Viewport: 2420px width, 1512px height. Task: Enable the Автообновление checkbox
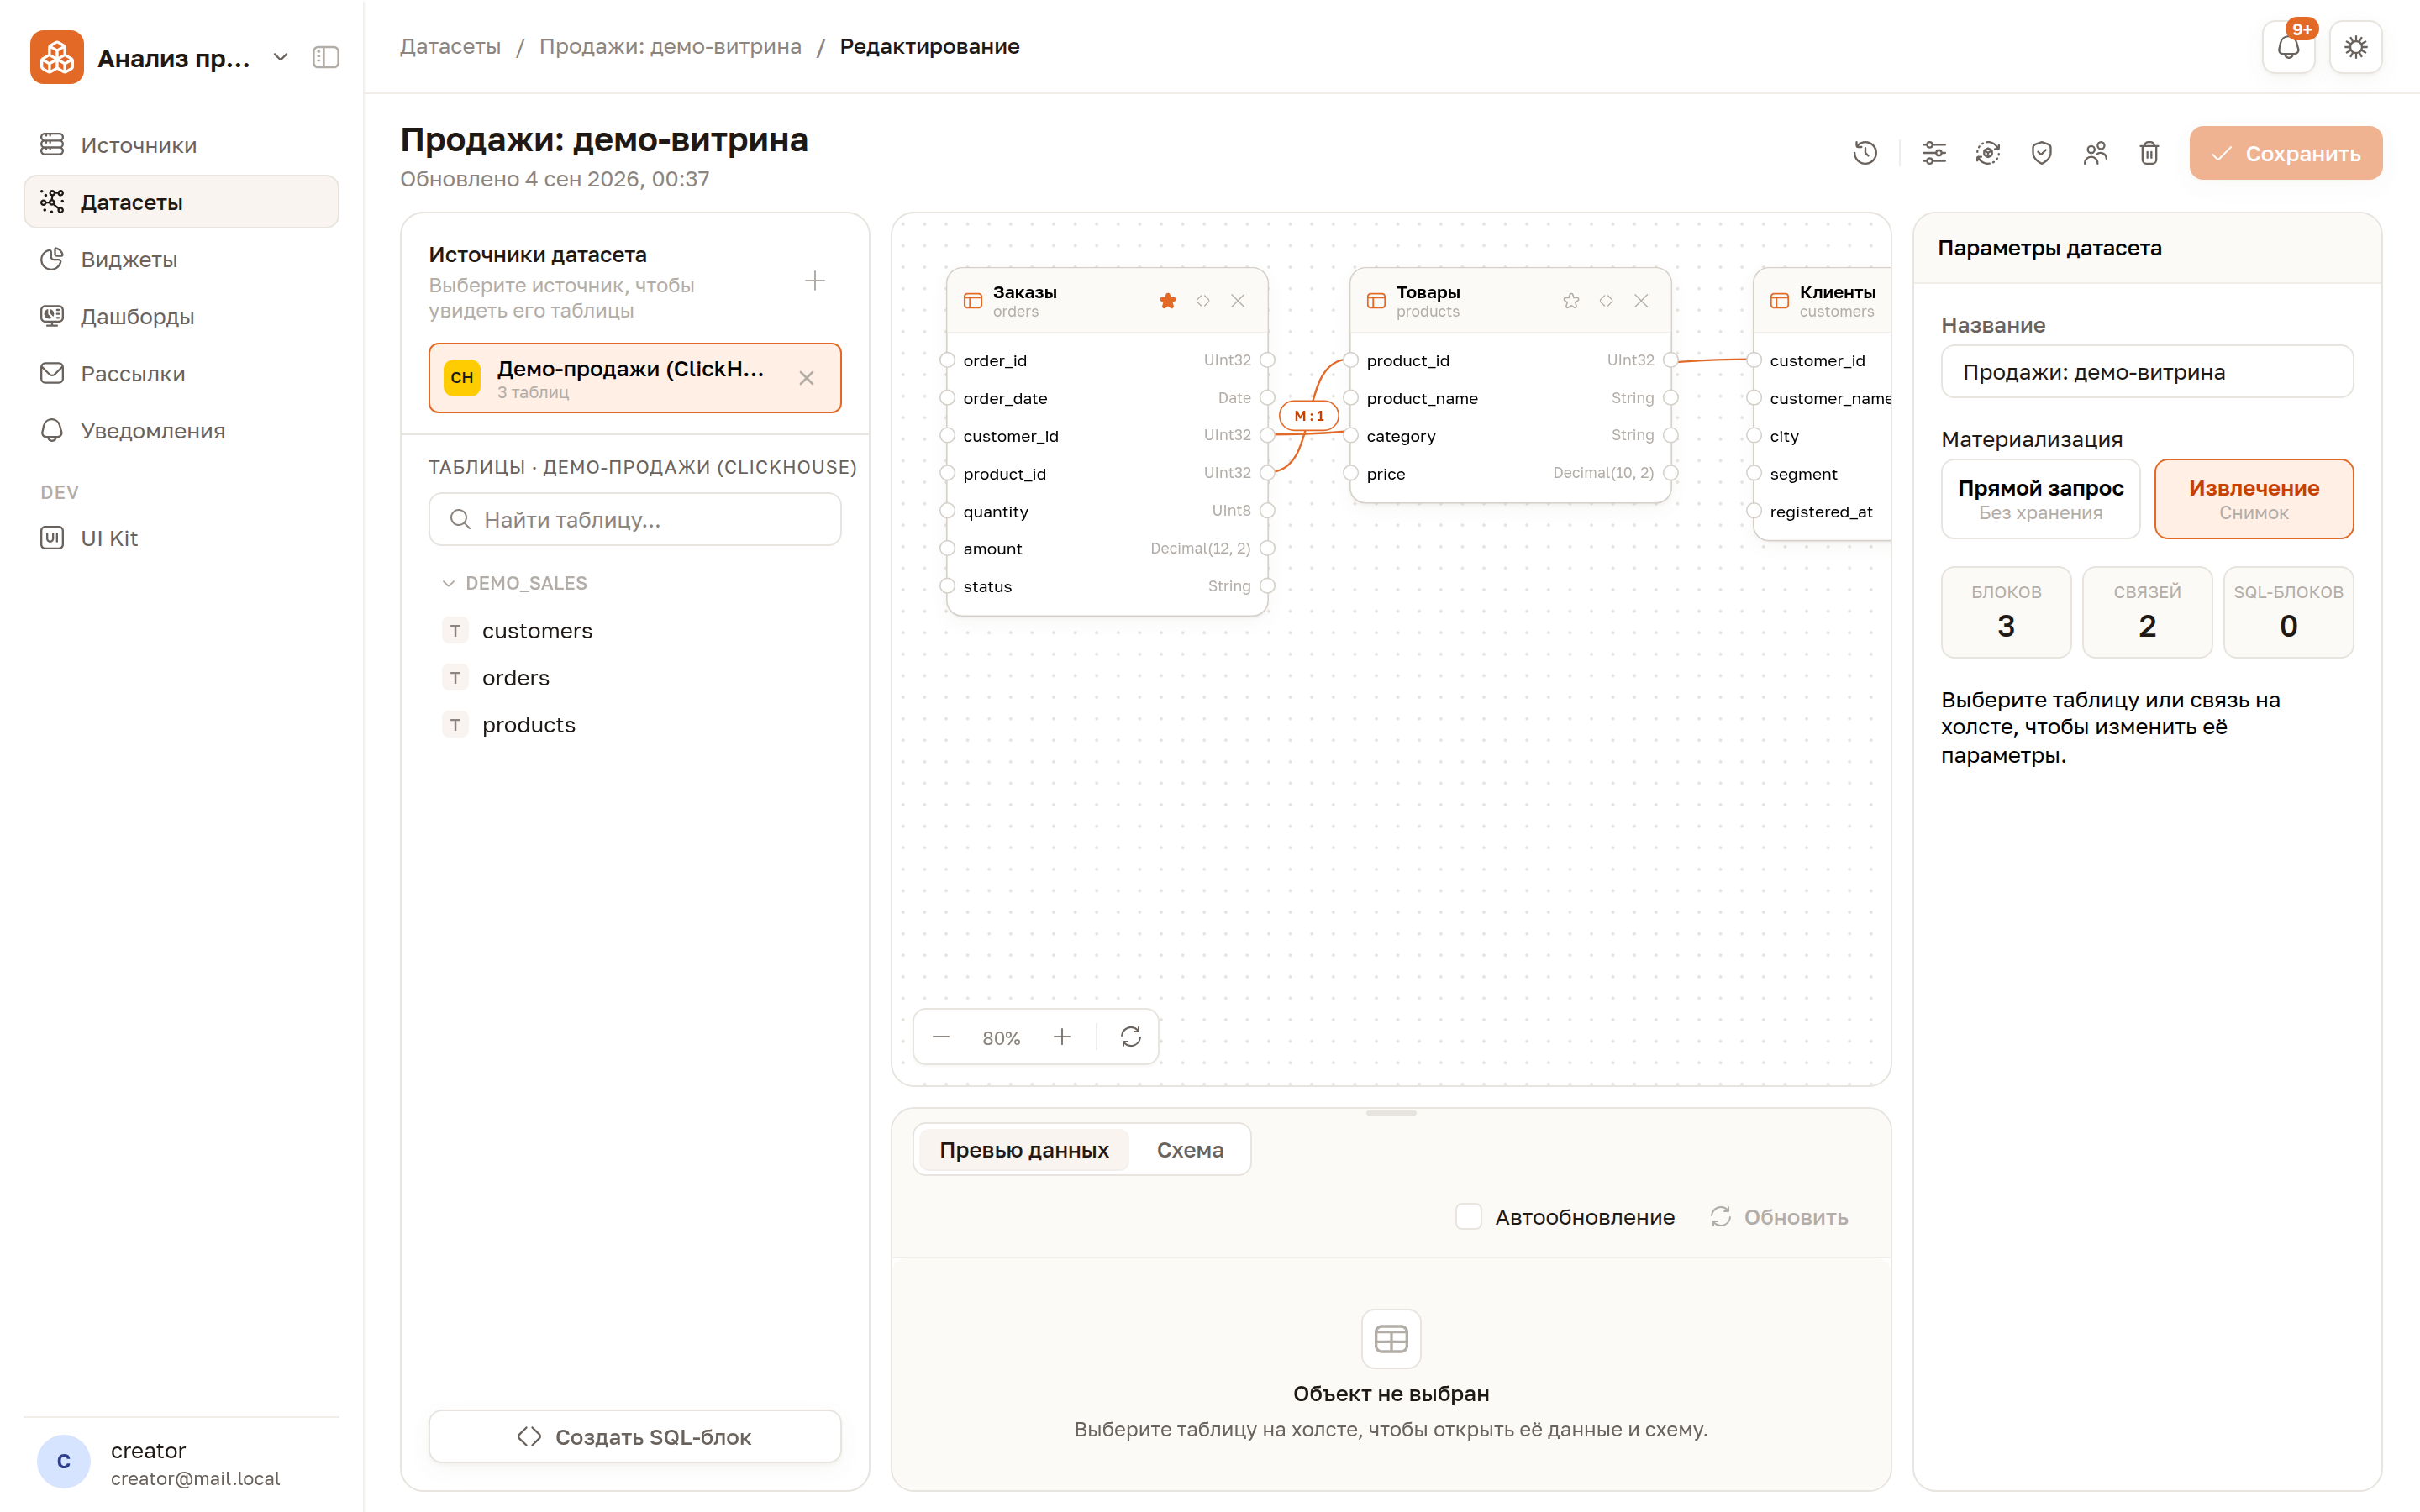[x=1468, y=1217]
